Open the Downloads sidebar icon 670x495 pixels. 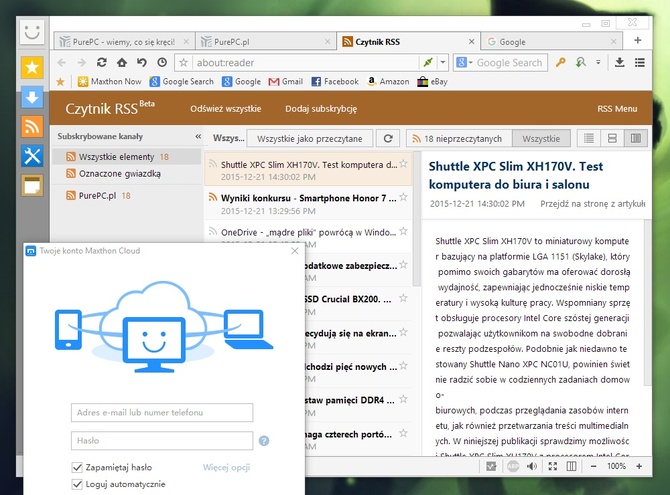tap(32, 97)
